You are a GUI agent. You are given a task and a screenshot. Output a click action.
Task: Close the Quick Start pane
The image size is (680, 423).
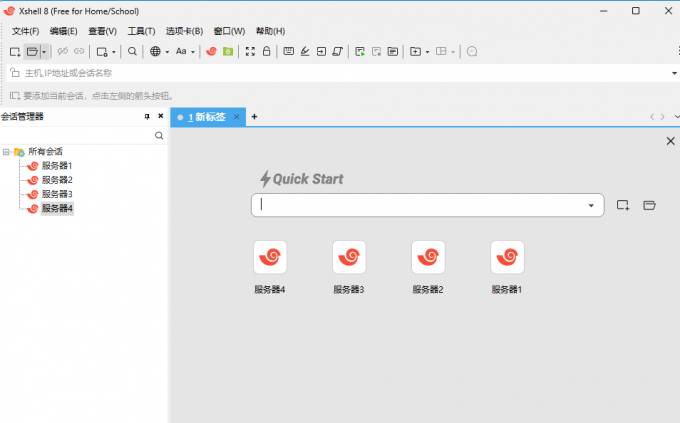(670, 141)
